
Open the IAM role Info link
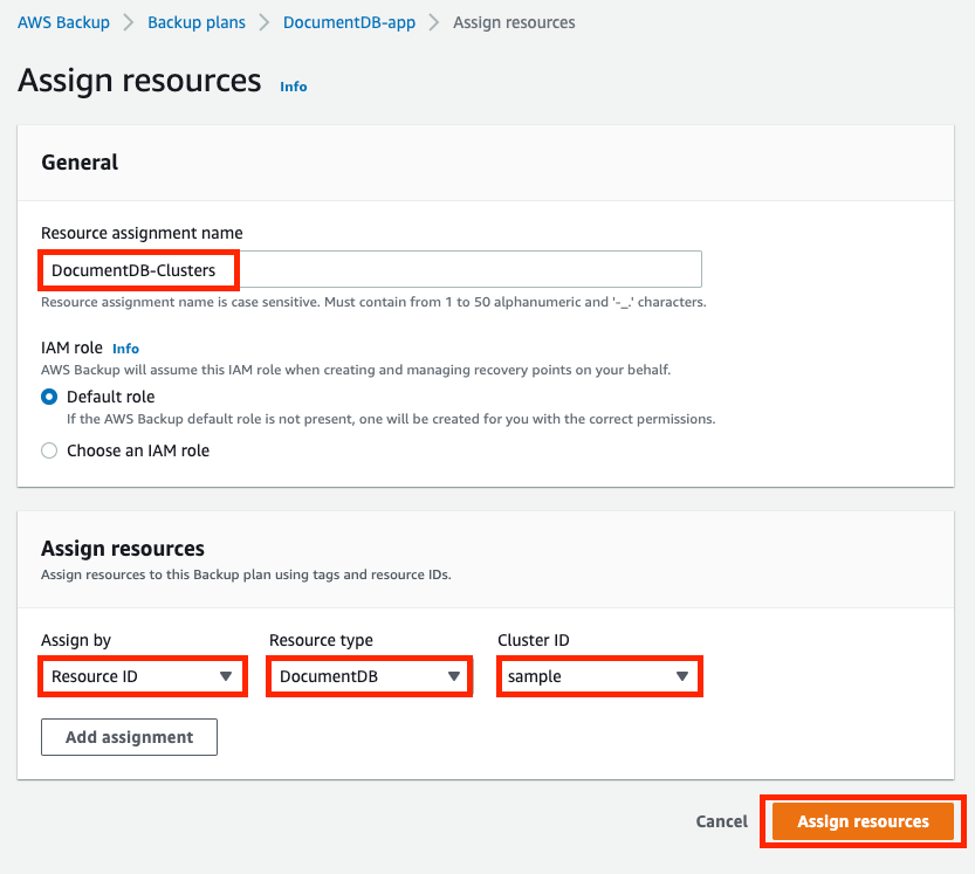(x=125, y=348)
